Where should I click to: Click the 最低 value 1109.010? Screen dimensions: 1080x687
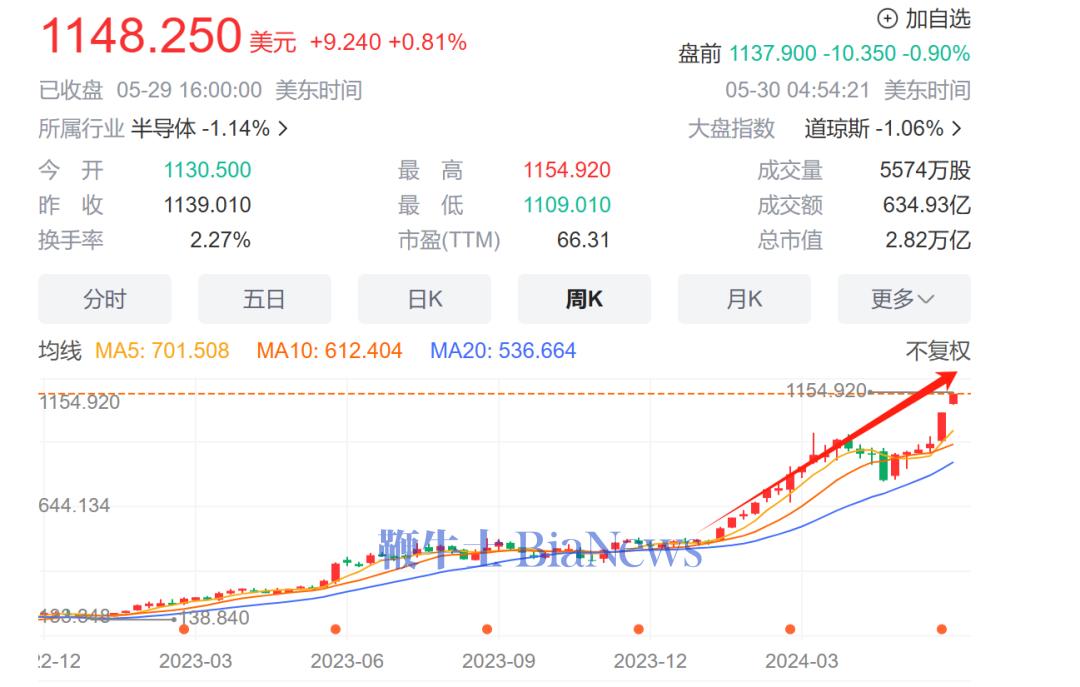point(567,205)
